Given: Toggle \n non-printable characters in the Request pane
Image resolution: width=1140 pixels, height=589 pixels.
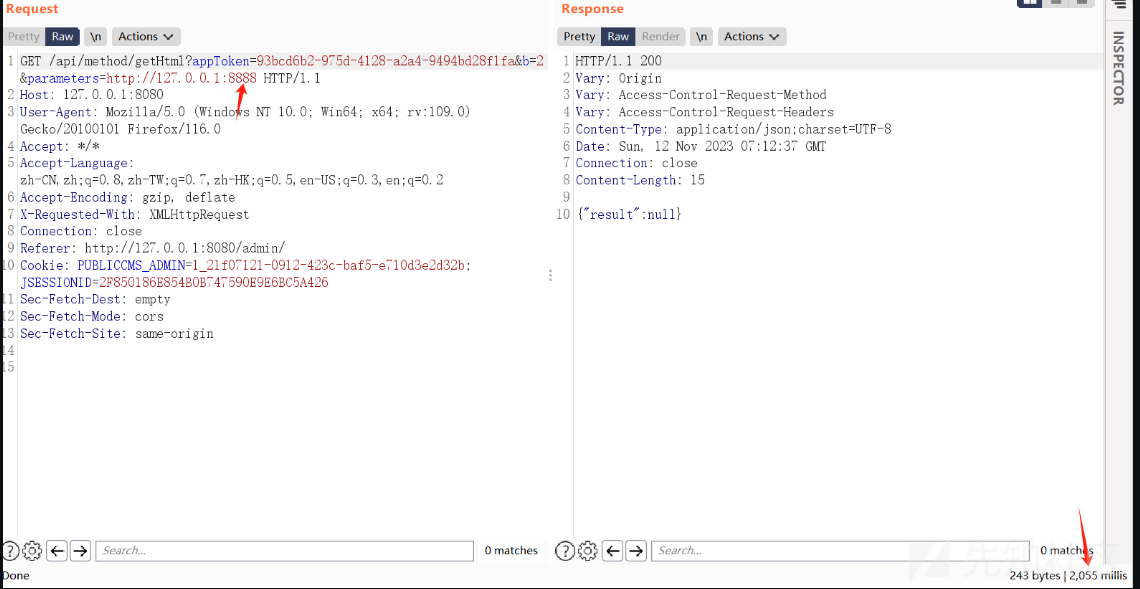Looking at the screenshot, I should 95,36.
